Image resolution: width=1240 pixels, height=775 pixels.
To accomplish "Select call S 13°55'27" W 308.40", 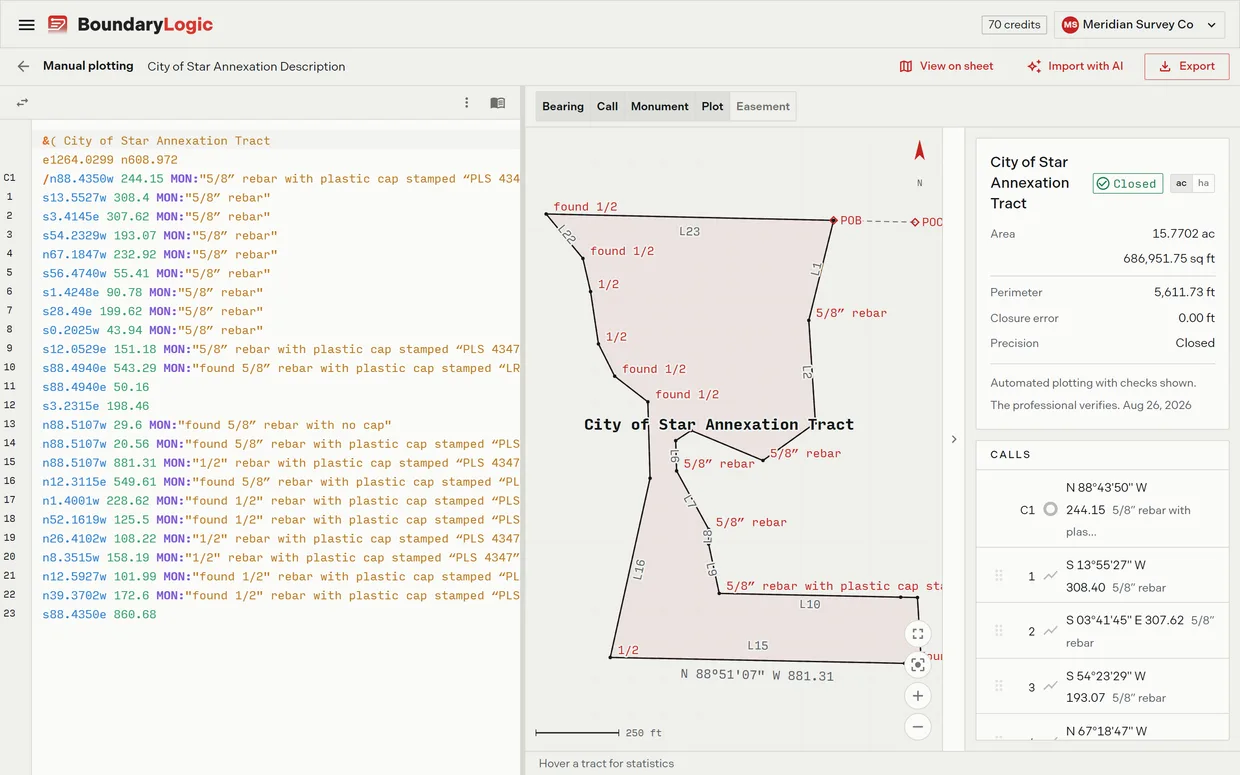I will (x=1102, y=575).
